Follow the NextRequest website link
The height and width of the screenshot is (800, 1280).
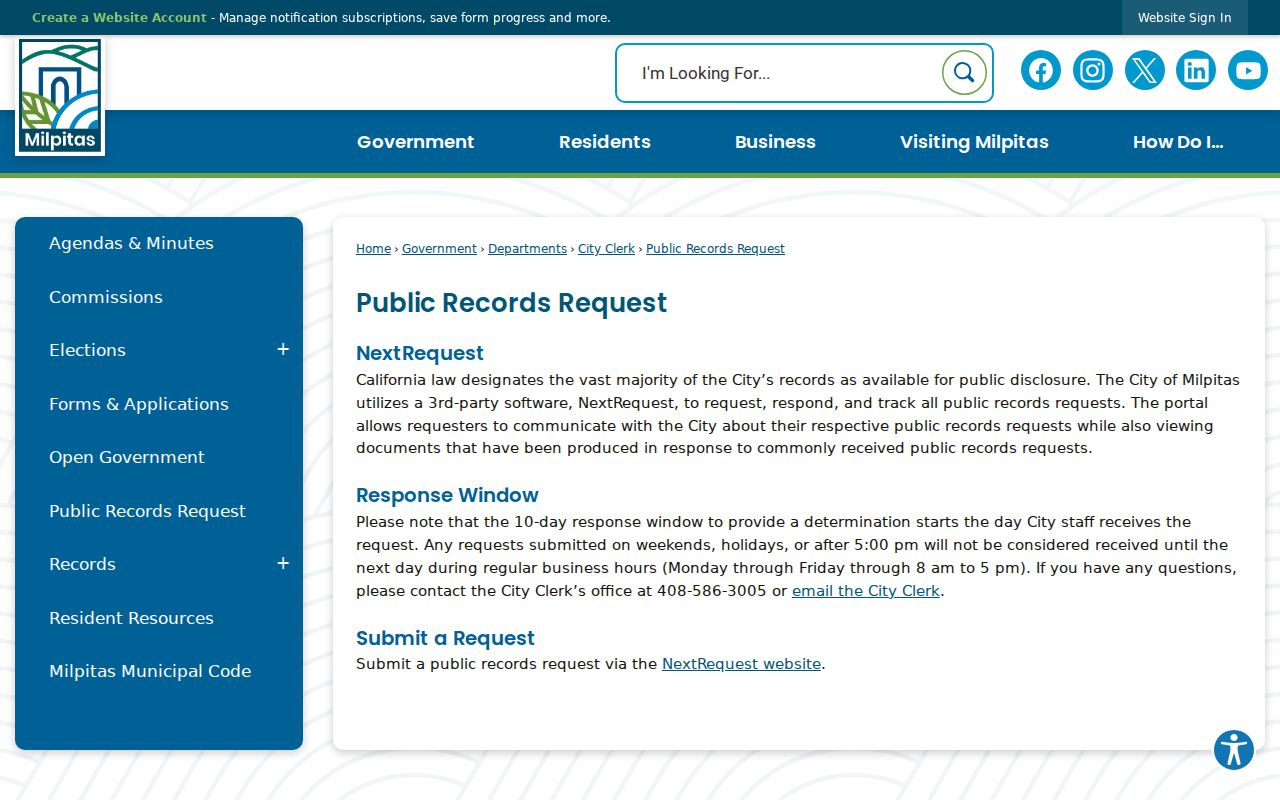[x=741, y=664]
